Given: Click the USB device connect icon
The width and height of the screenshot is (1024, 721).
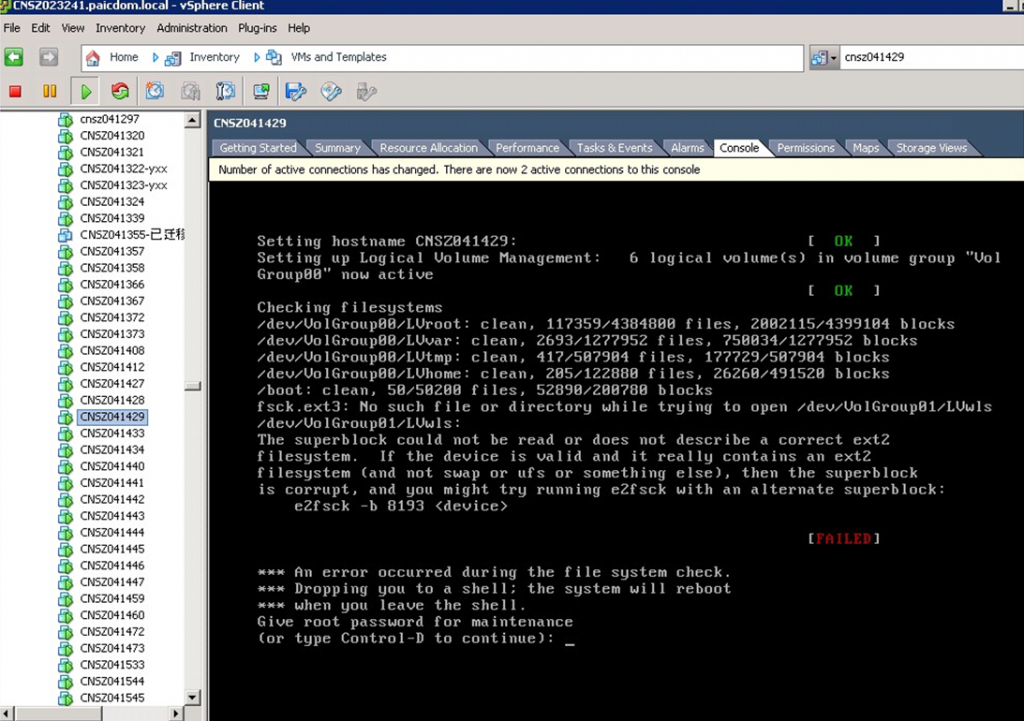Looking at the screenshot, I should [x=366, y=91].
